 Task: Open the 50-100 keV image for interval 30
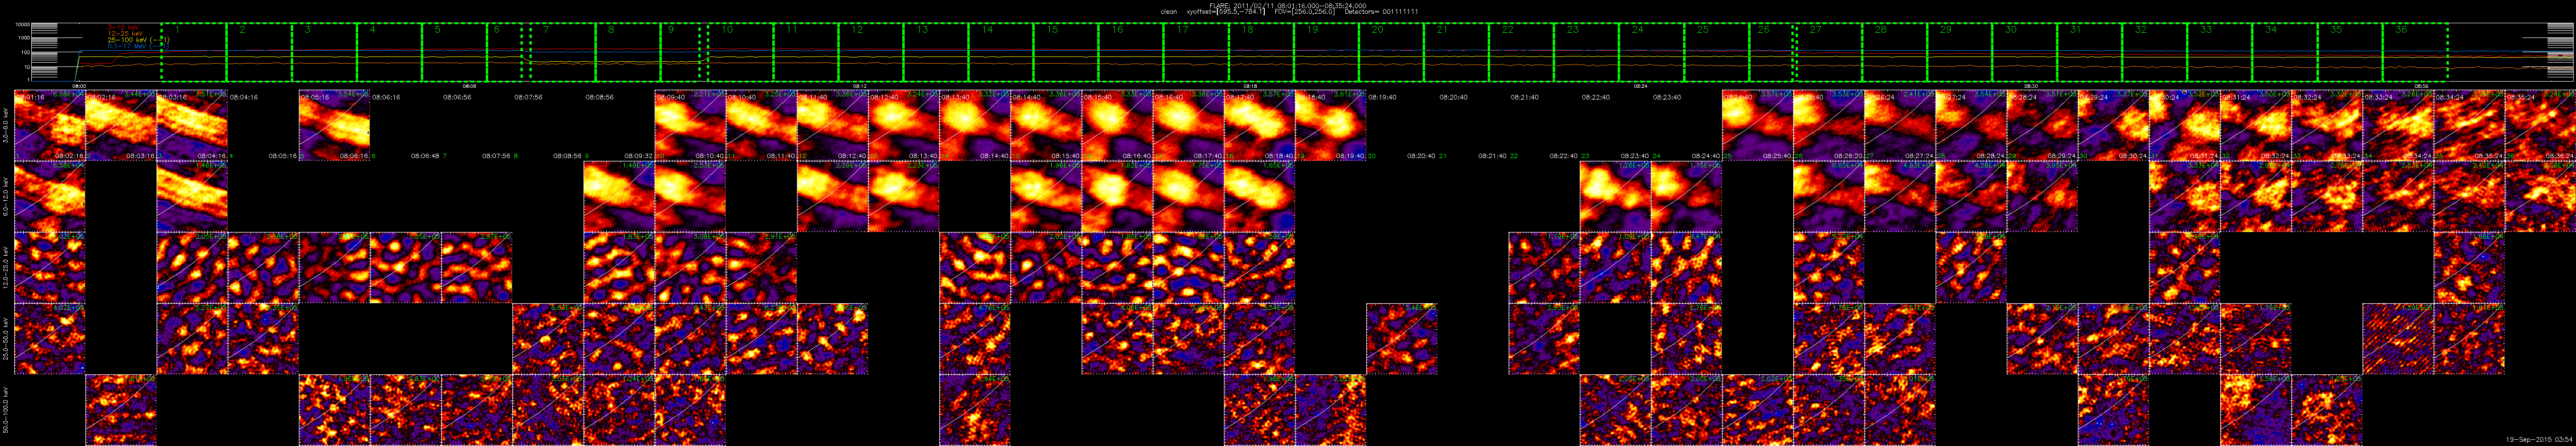tap(2113, 410)
